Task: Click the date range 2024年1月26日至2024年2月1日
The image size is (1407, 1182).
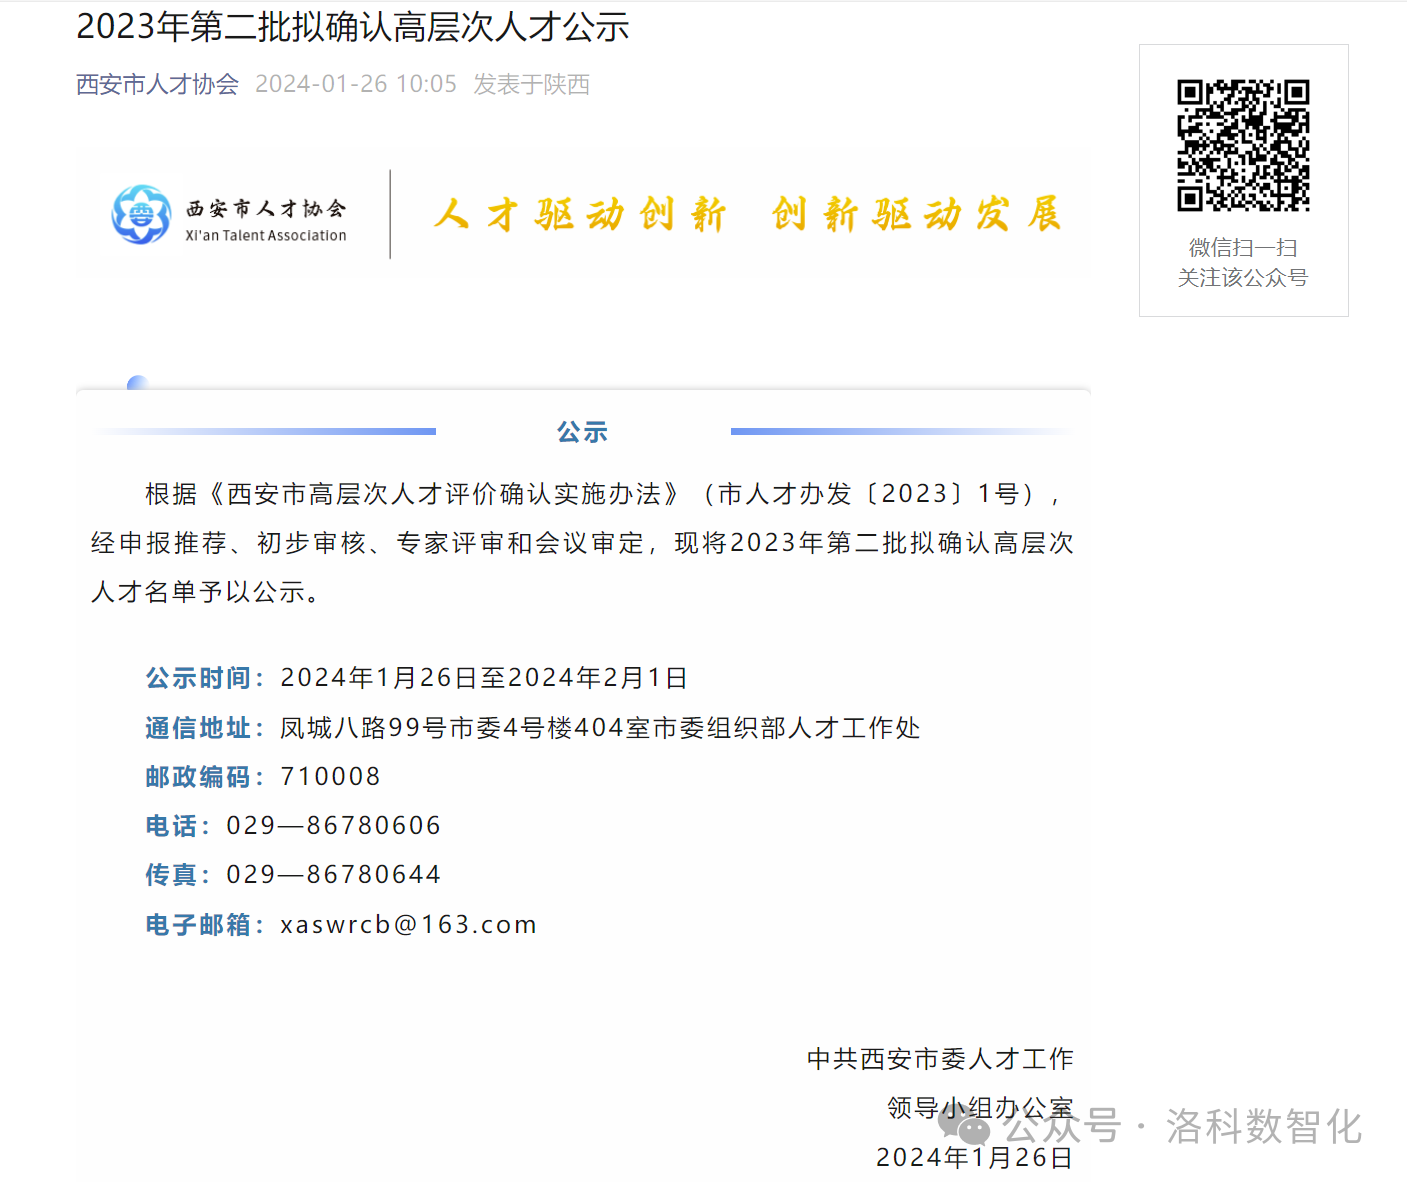Action: pyautogui.click(x=484, y=678)
